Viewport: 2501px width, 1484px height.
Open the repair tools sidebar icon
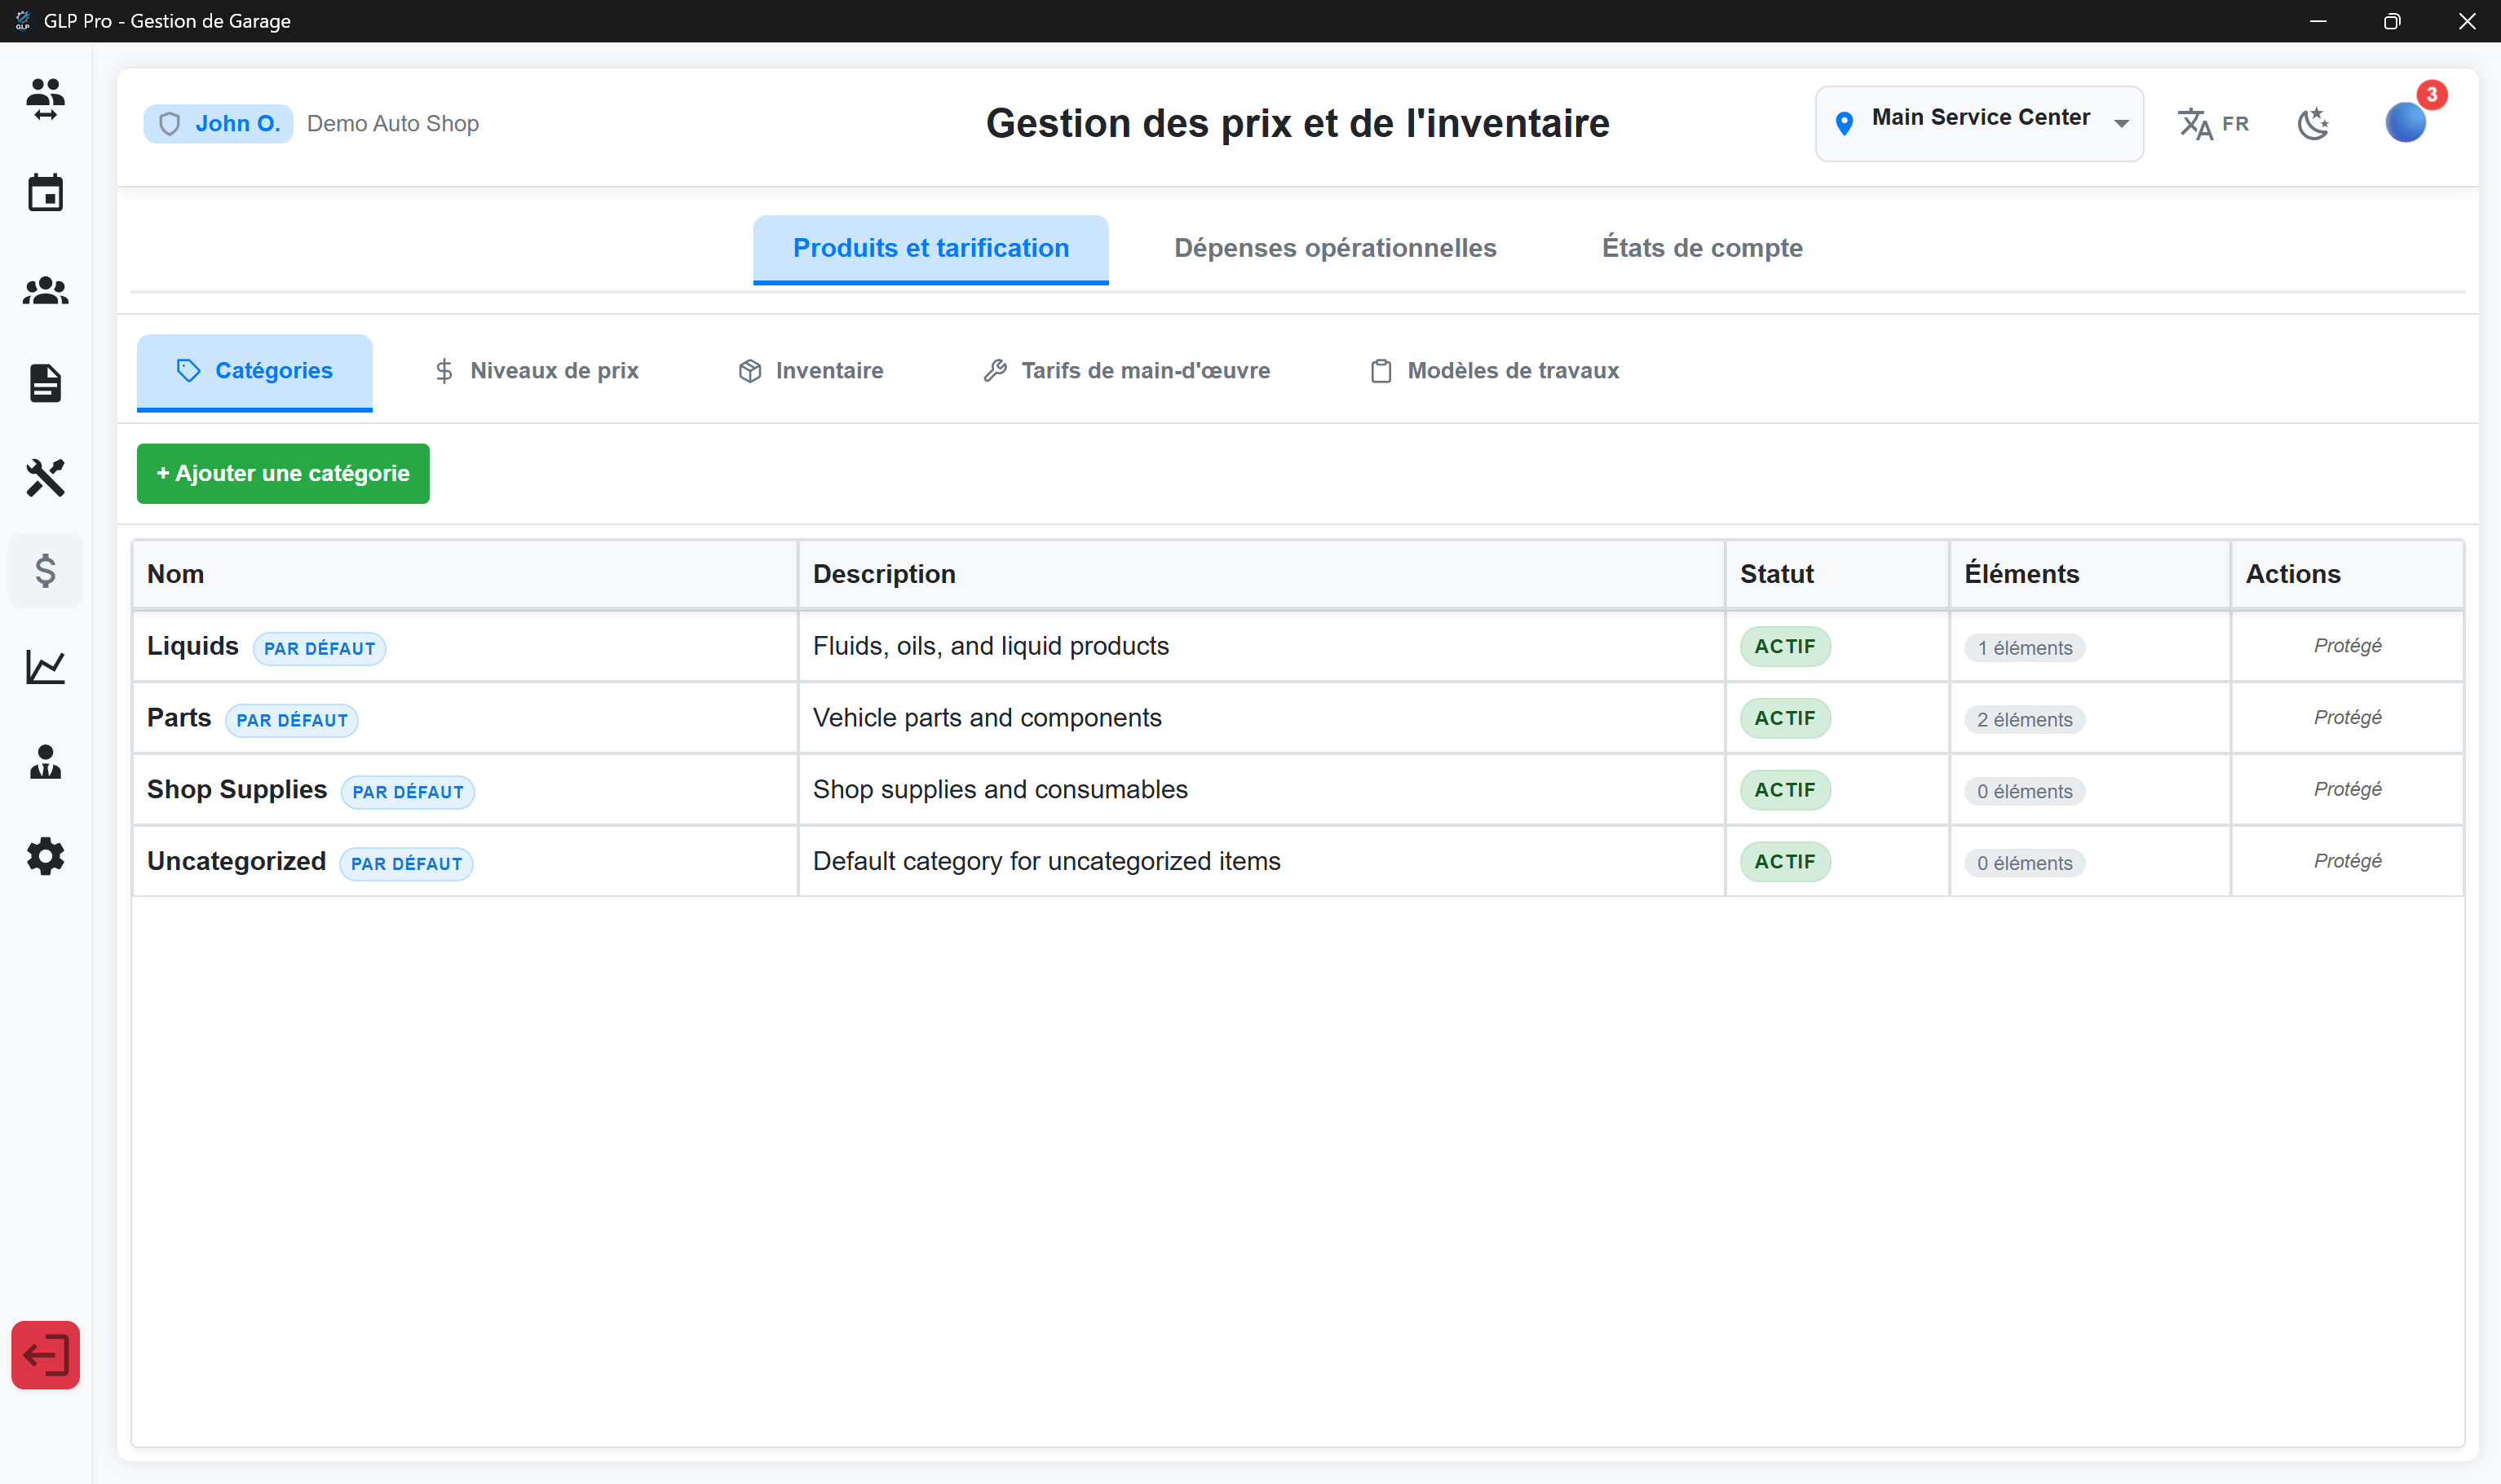45,478
